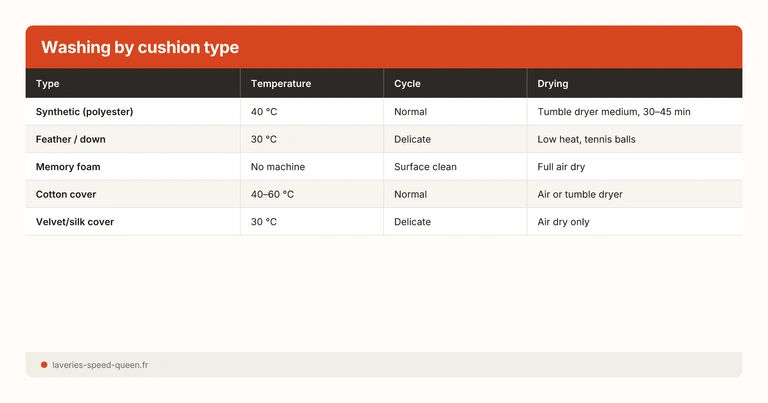The width and height of the screenshot is (768, 403).
Task: Click the Synthetic (polyester) row label
Action: 84,112
